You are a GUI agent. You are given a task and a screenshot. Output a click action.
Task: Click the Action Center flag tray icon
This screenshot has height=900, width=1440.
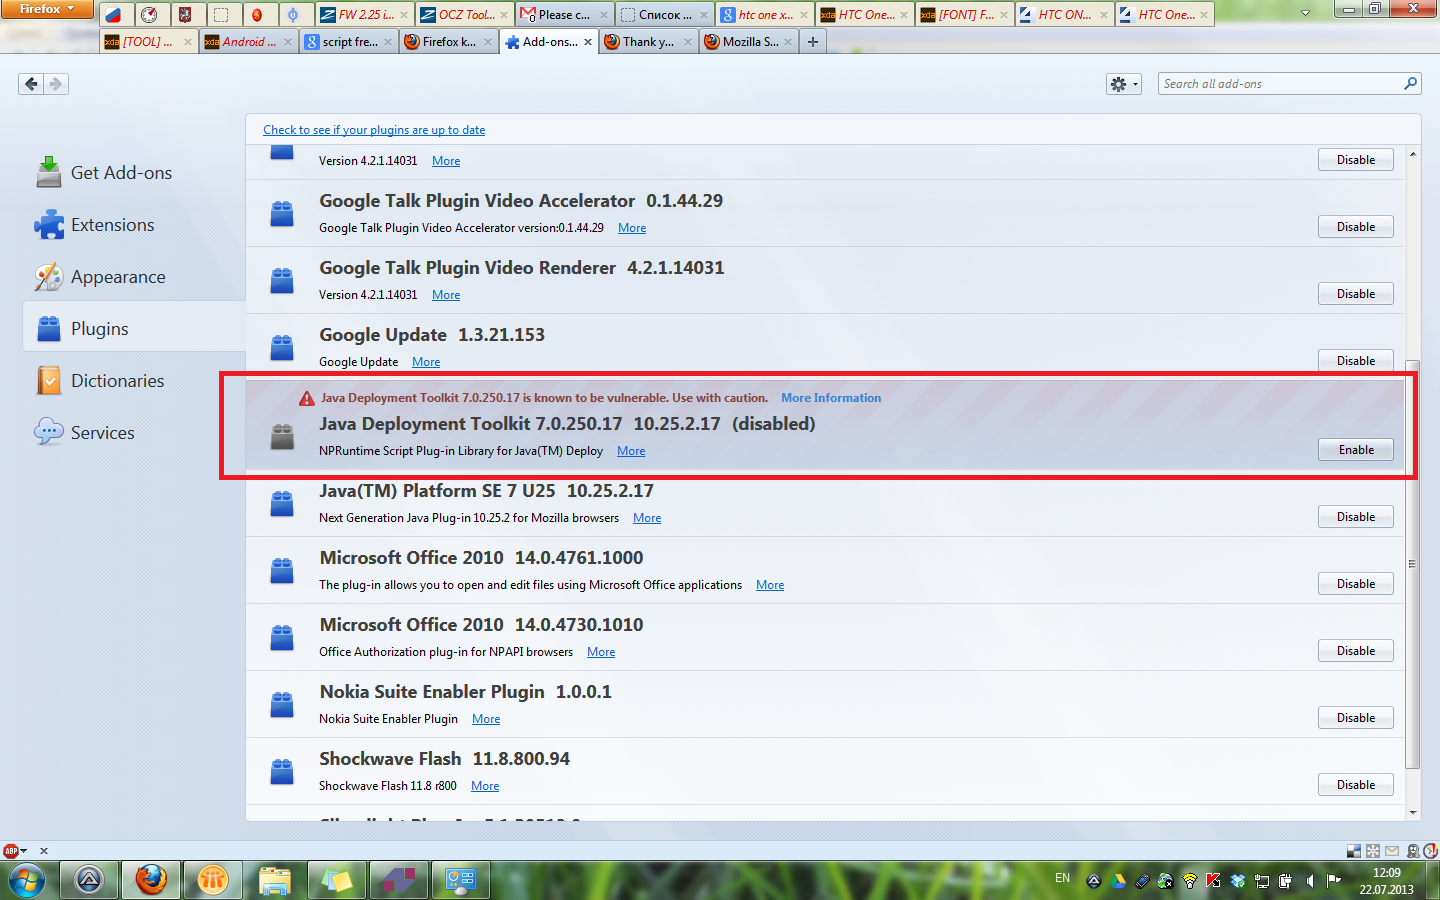pos(1334,881)
